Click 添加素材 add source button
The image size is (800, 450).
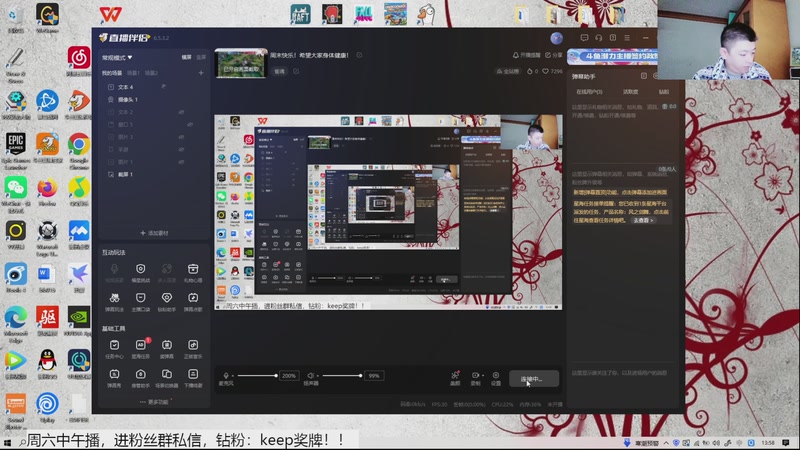[x=154, y=233]
